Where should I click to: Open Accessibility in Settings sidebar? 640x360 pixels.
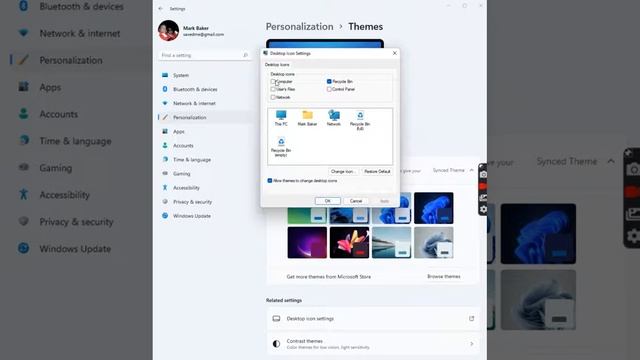[x=186, y=188]
